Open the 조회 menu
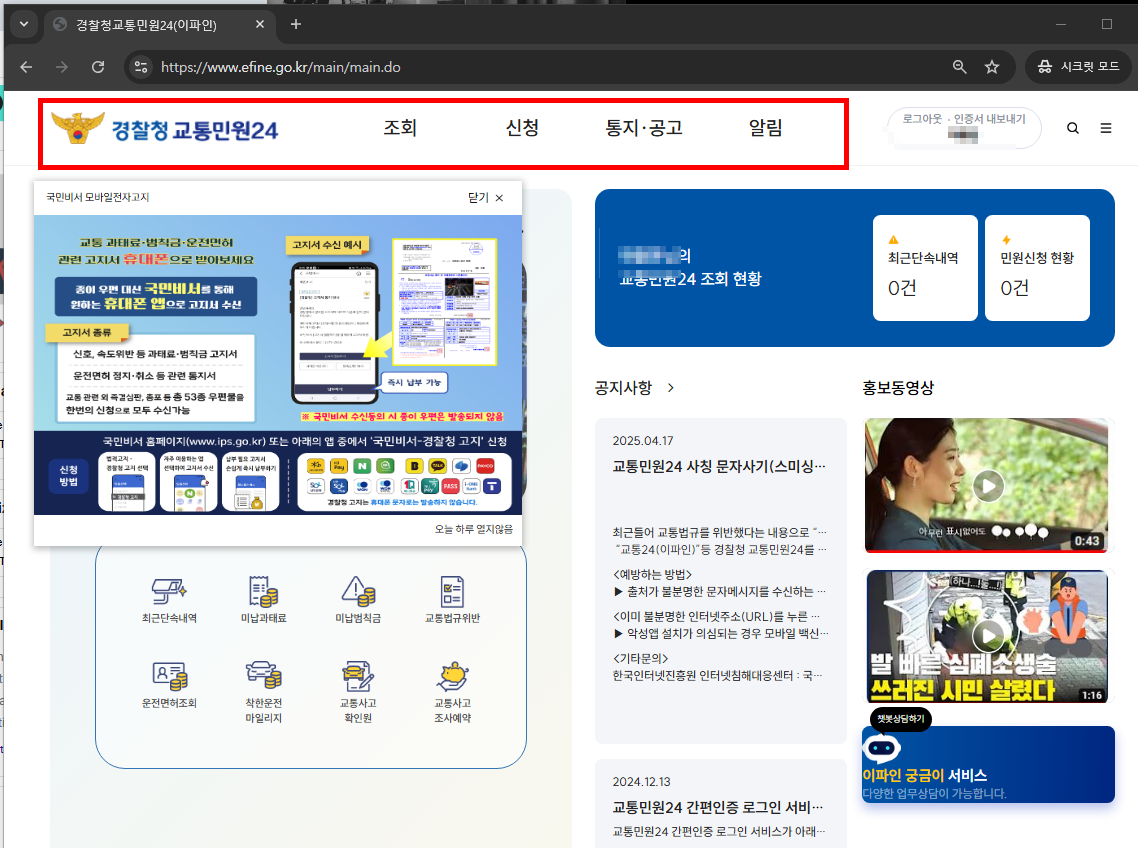1138x848 pixels. point(400,128)
